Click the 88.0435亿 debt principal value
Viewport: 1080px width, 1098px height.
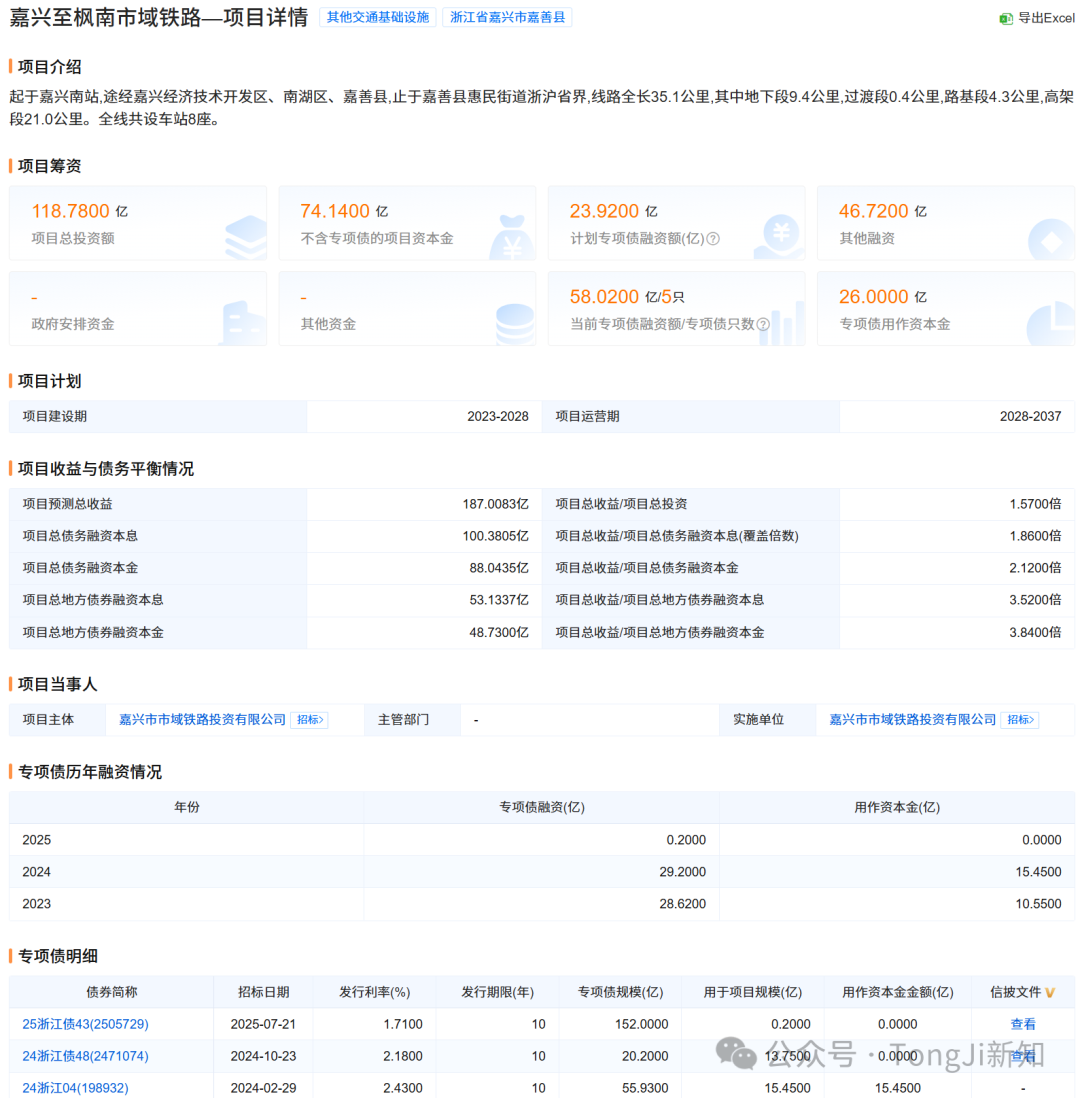499,568
